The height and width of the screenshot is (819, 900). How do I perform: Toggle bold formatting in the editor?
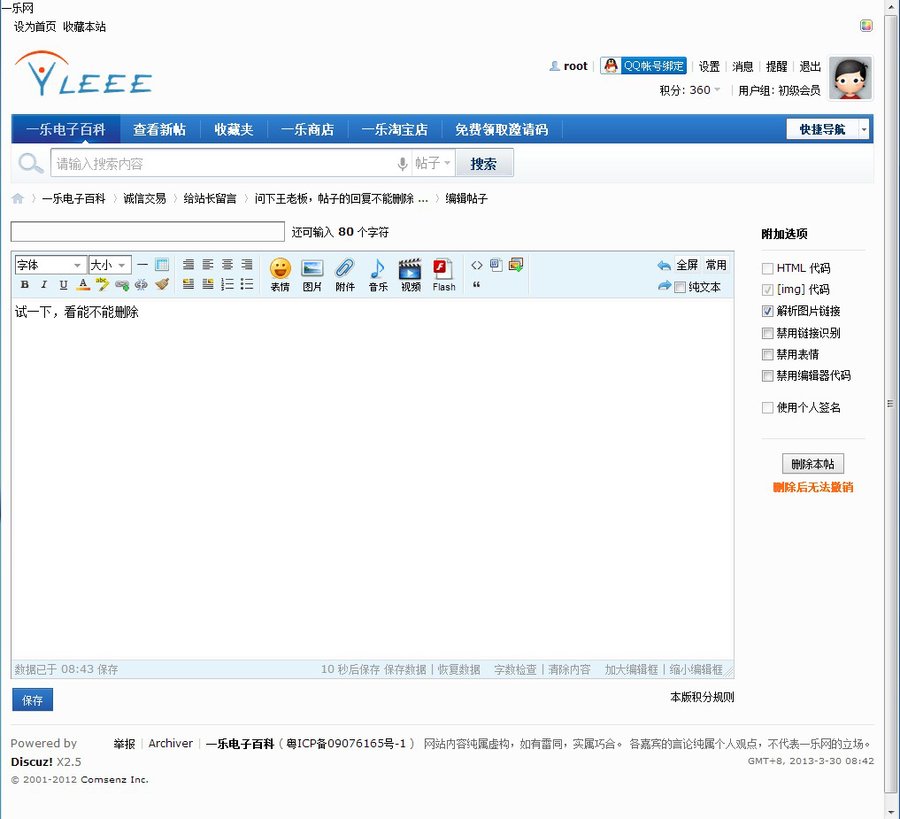[x=24, y=285]
